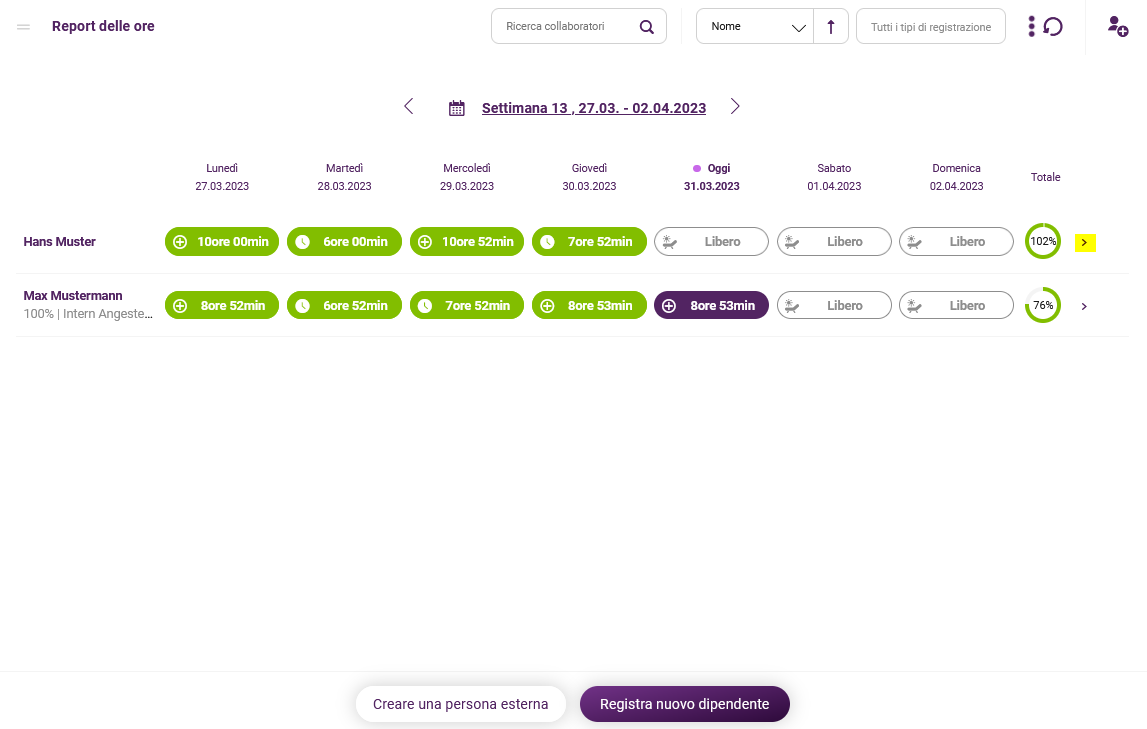Click the Max Mustermann name
The width and height of the screenshot is (1147, 729).
[73, 296]
